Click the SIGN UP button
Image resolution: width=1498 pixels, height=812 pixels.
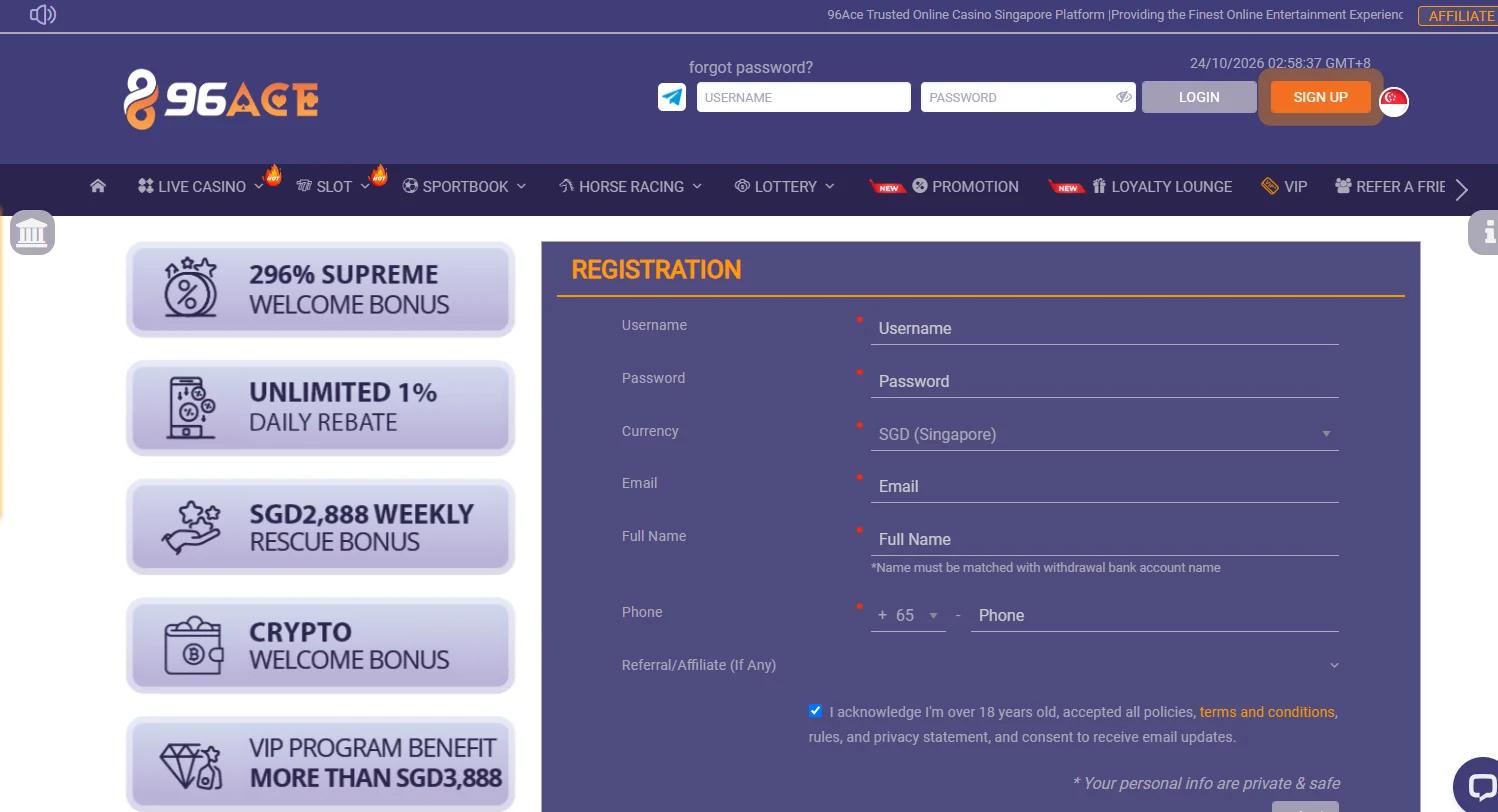click(1320, 97)
